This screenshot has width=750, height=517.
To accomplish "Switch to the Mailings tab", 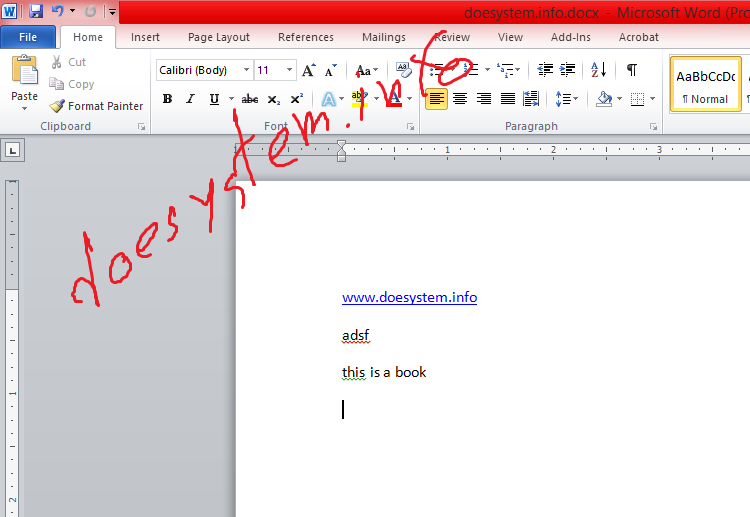I will pyautogui.click(x=384, y=37).
